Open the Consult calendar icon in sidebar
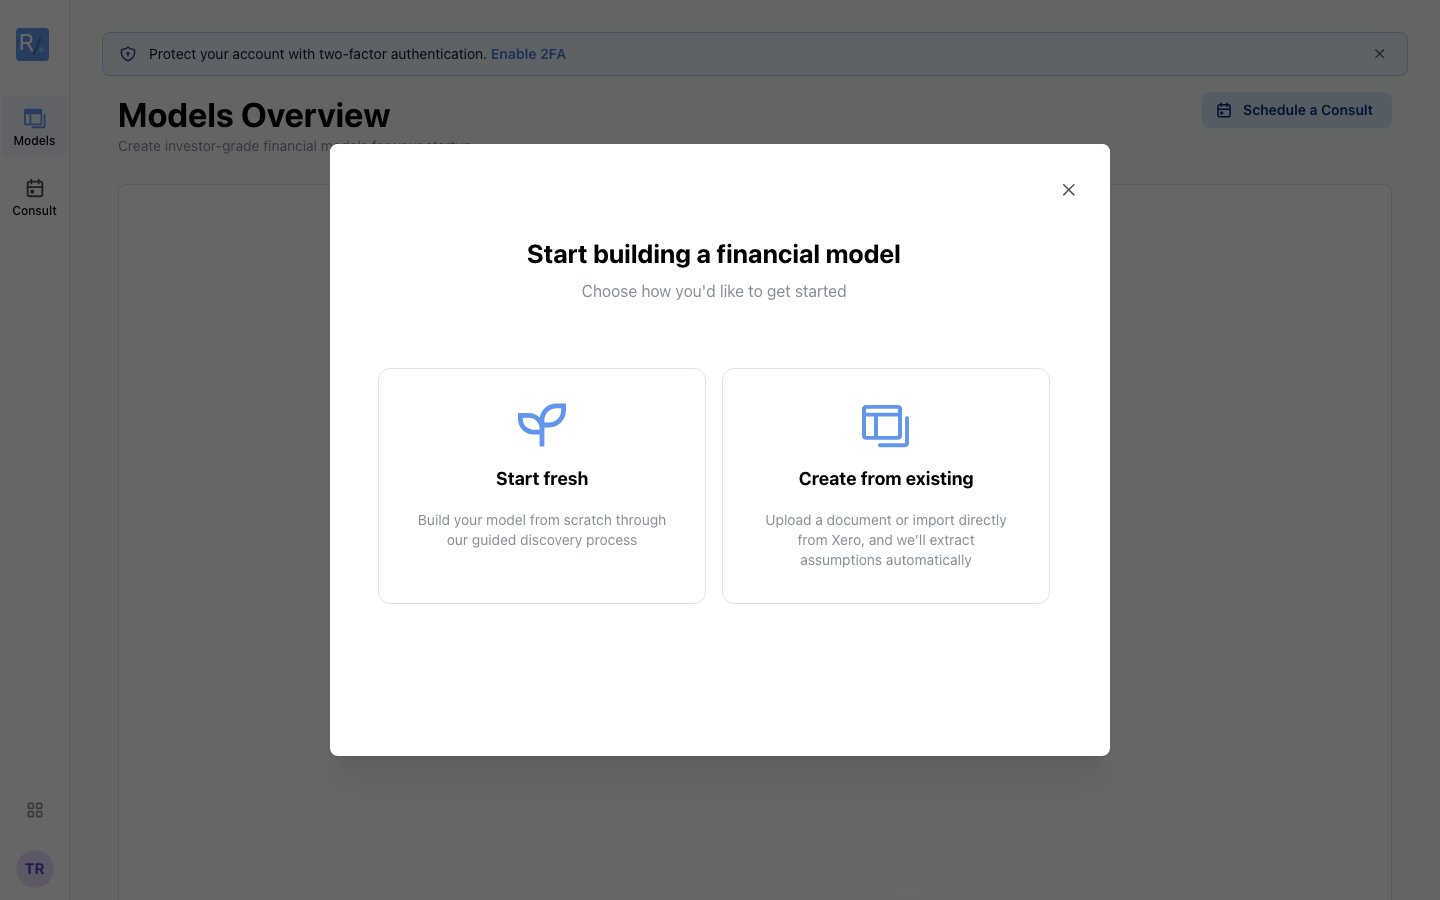This screenshot has height=900, width=1440. click(34, 188)
